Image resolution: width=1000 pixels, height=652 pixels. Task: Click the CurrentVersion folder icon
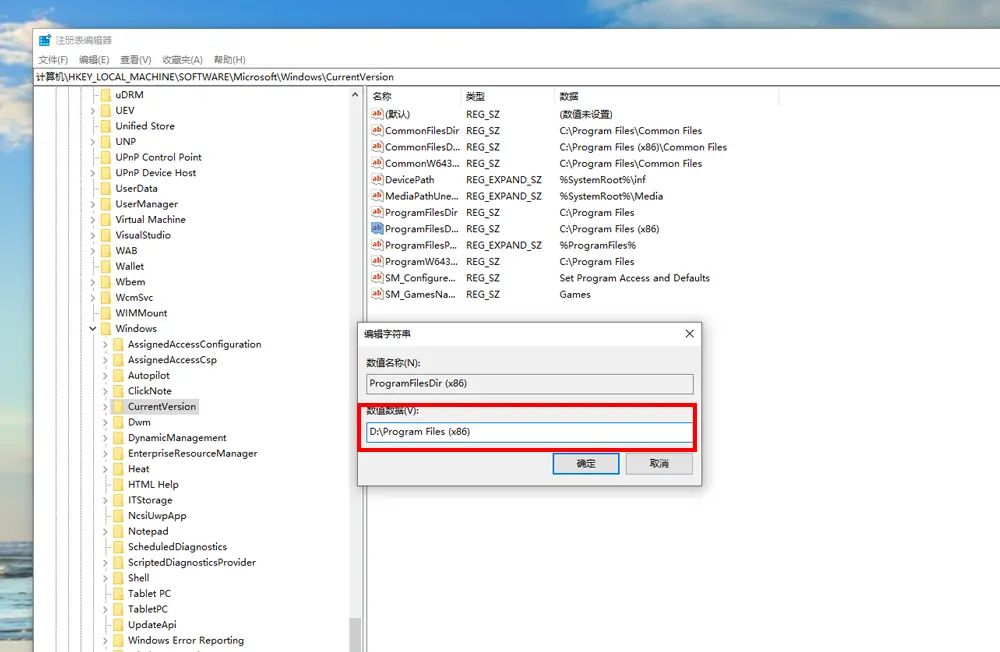[118, 406]
